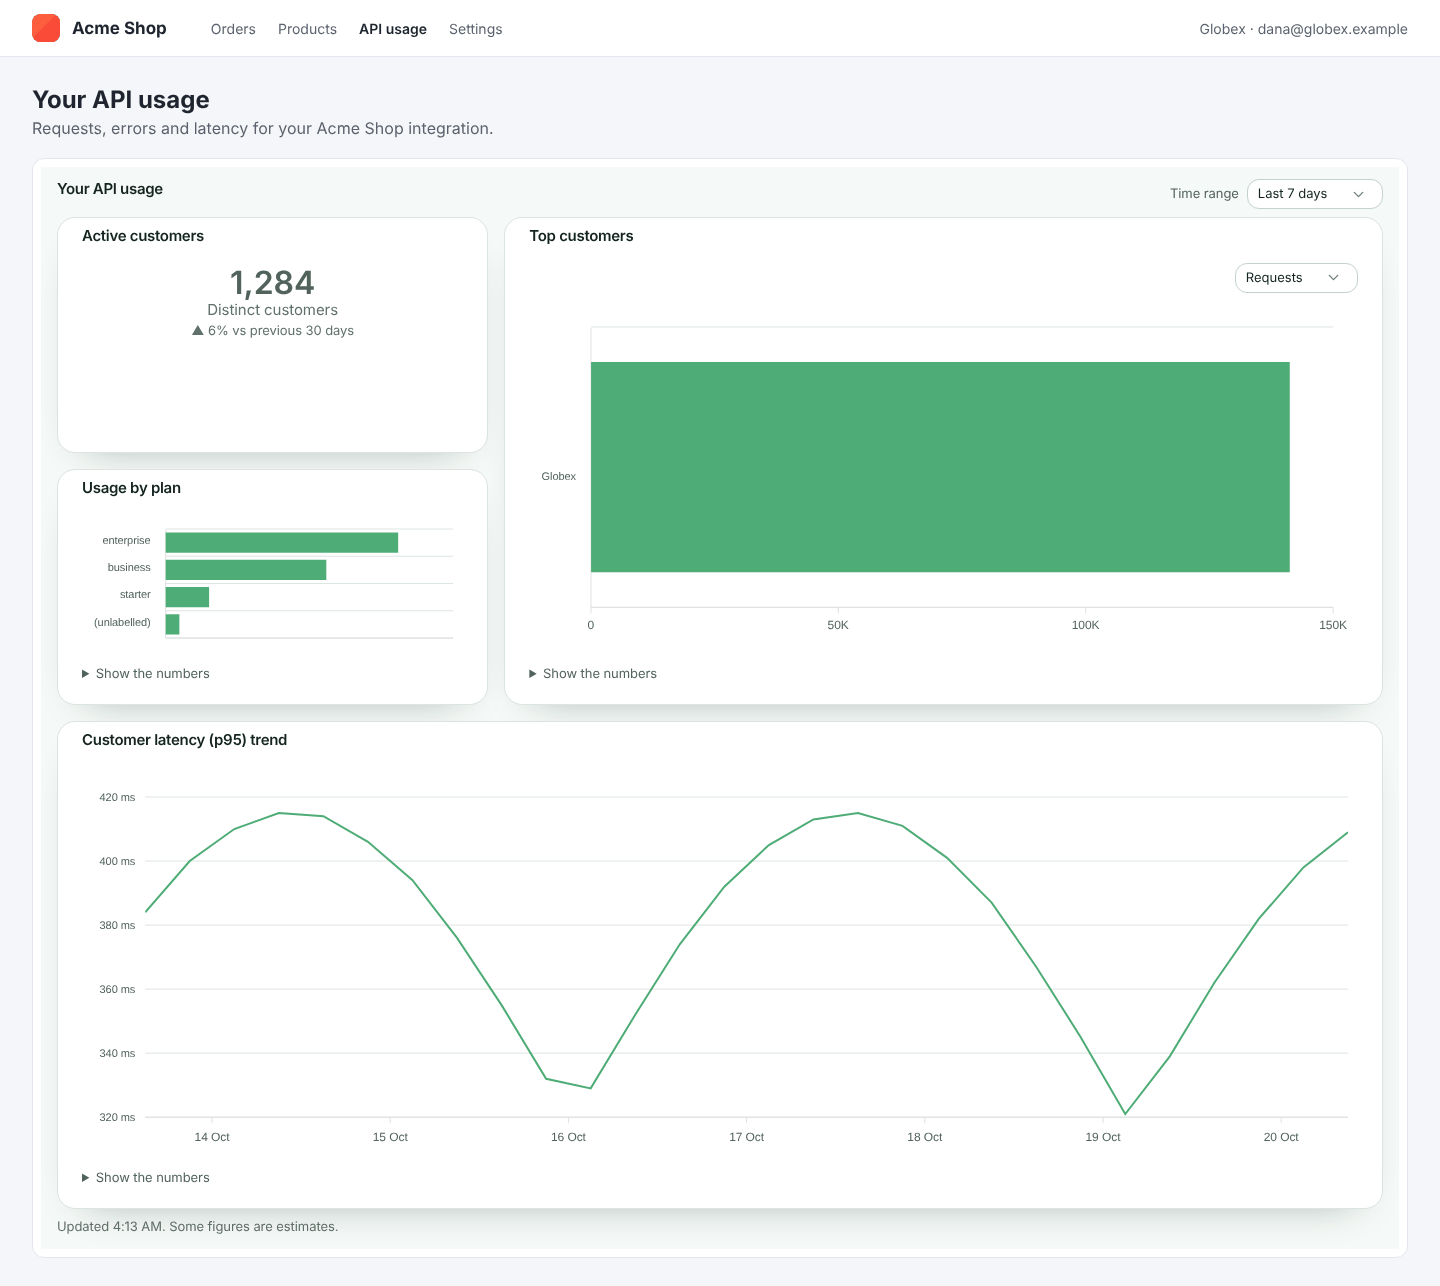The width and height of the screenshot is (1440, 1286).
Task: Click the (unlabelled) bar in Usage by plan
Action: pos(173,624)
